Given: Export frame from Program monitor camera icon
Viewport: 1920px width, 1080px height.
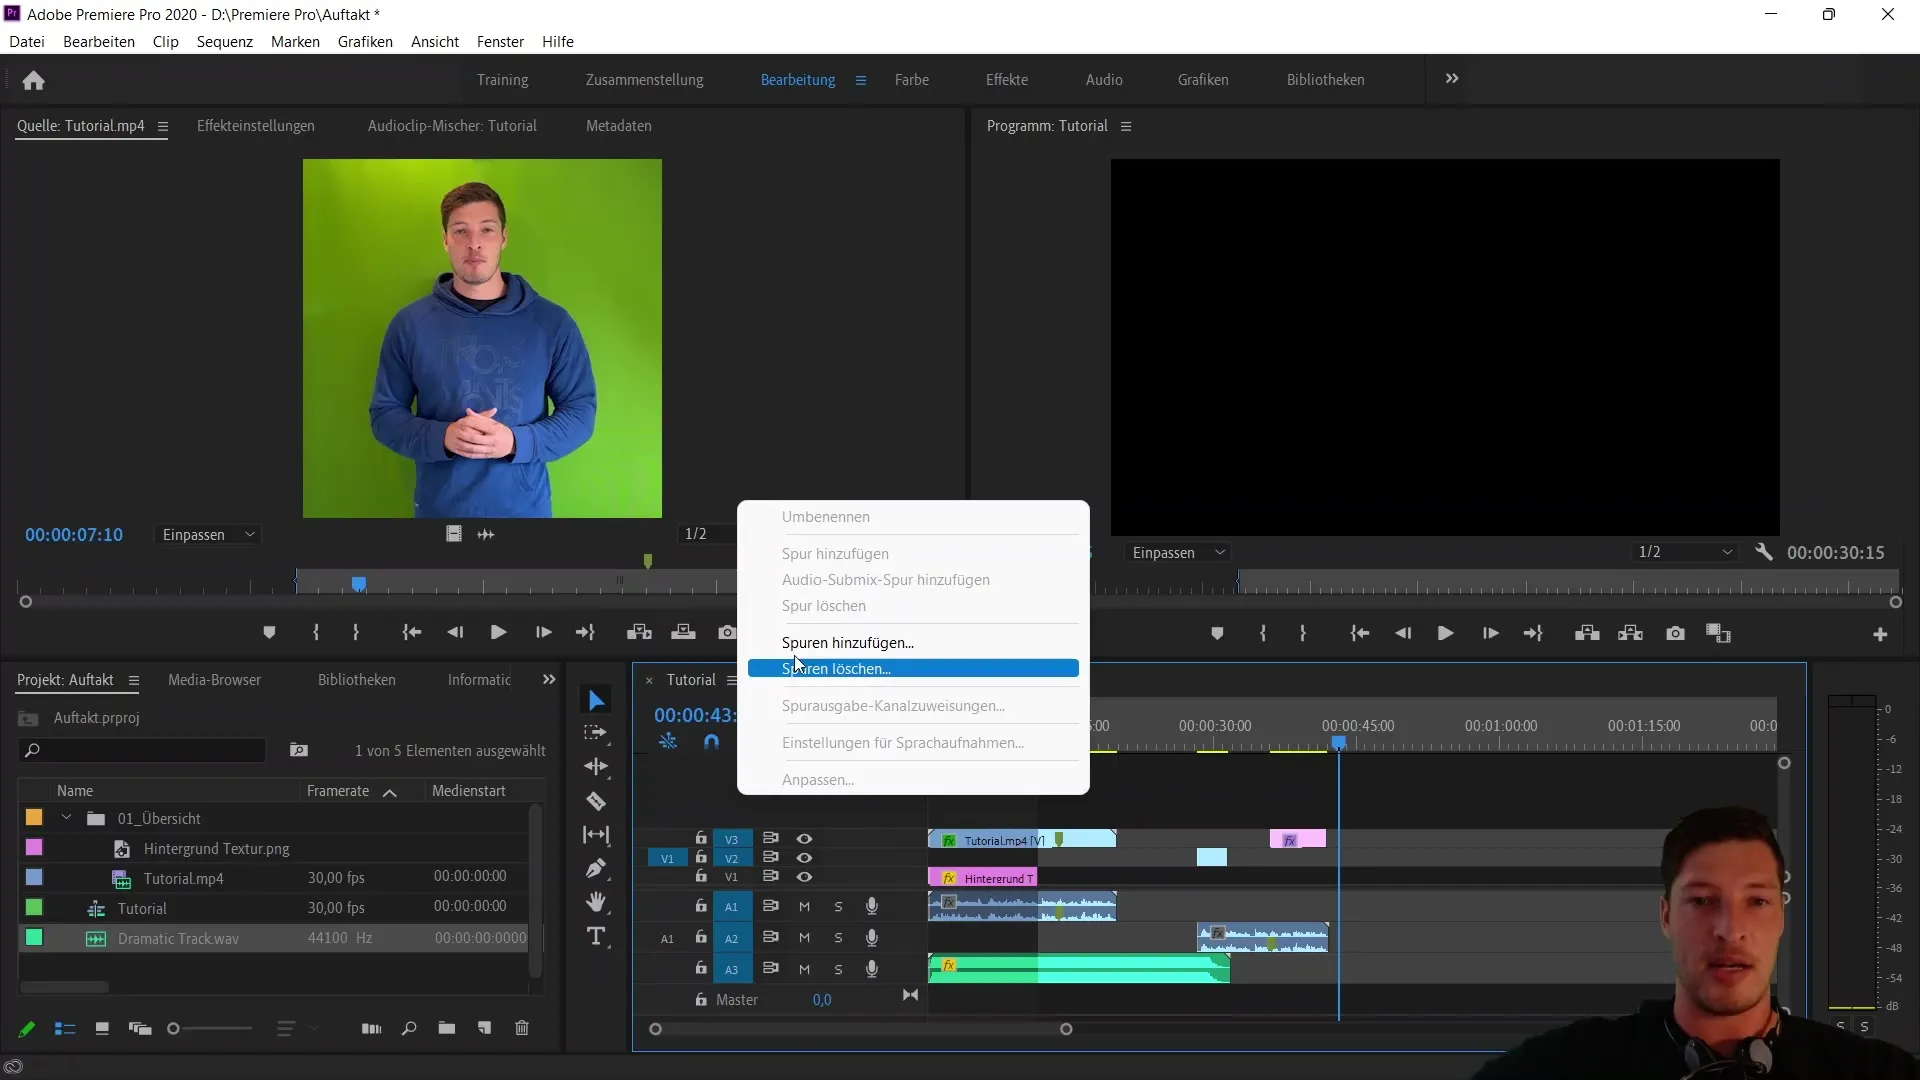Looking at the screenshot, I should (x=1676, y=634).
